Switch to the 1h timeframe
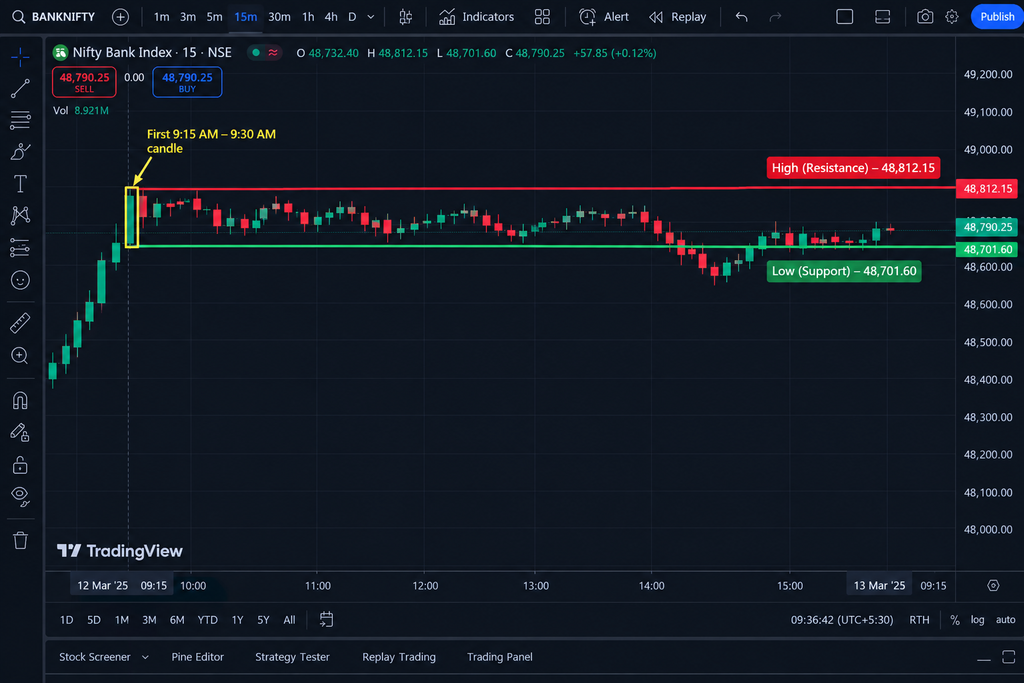Screen dimensions: 1024x683 (308, 17)
